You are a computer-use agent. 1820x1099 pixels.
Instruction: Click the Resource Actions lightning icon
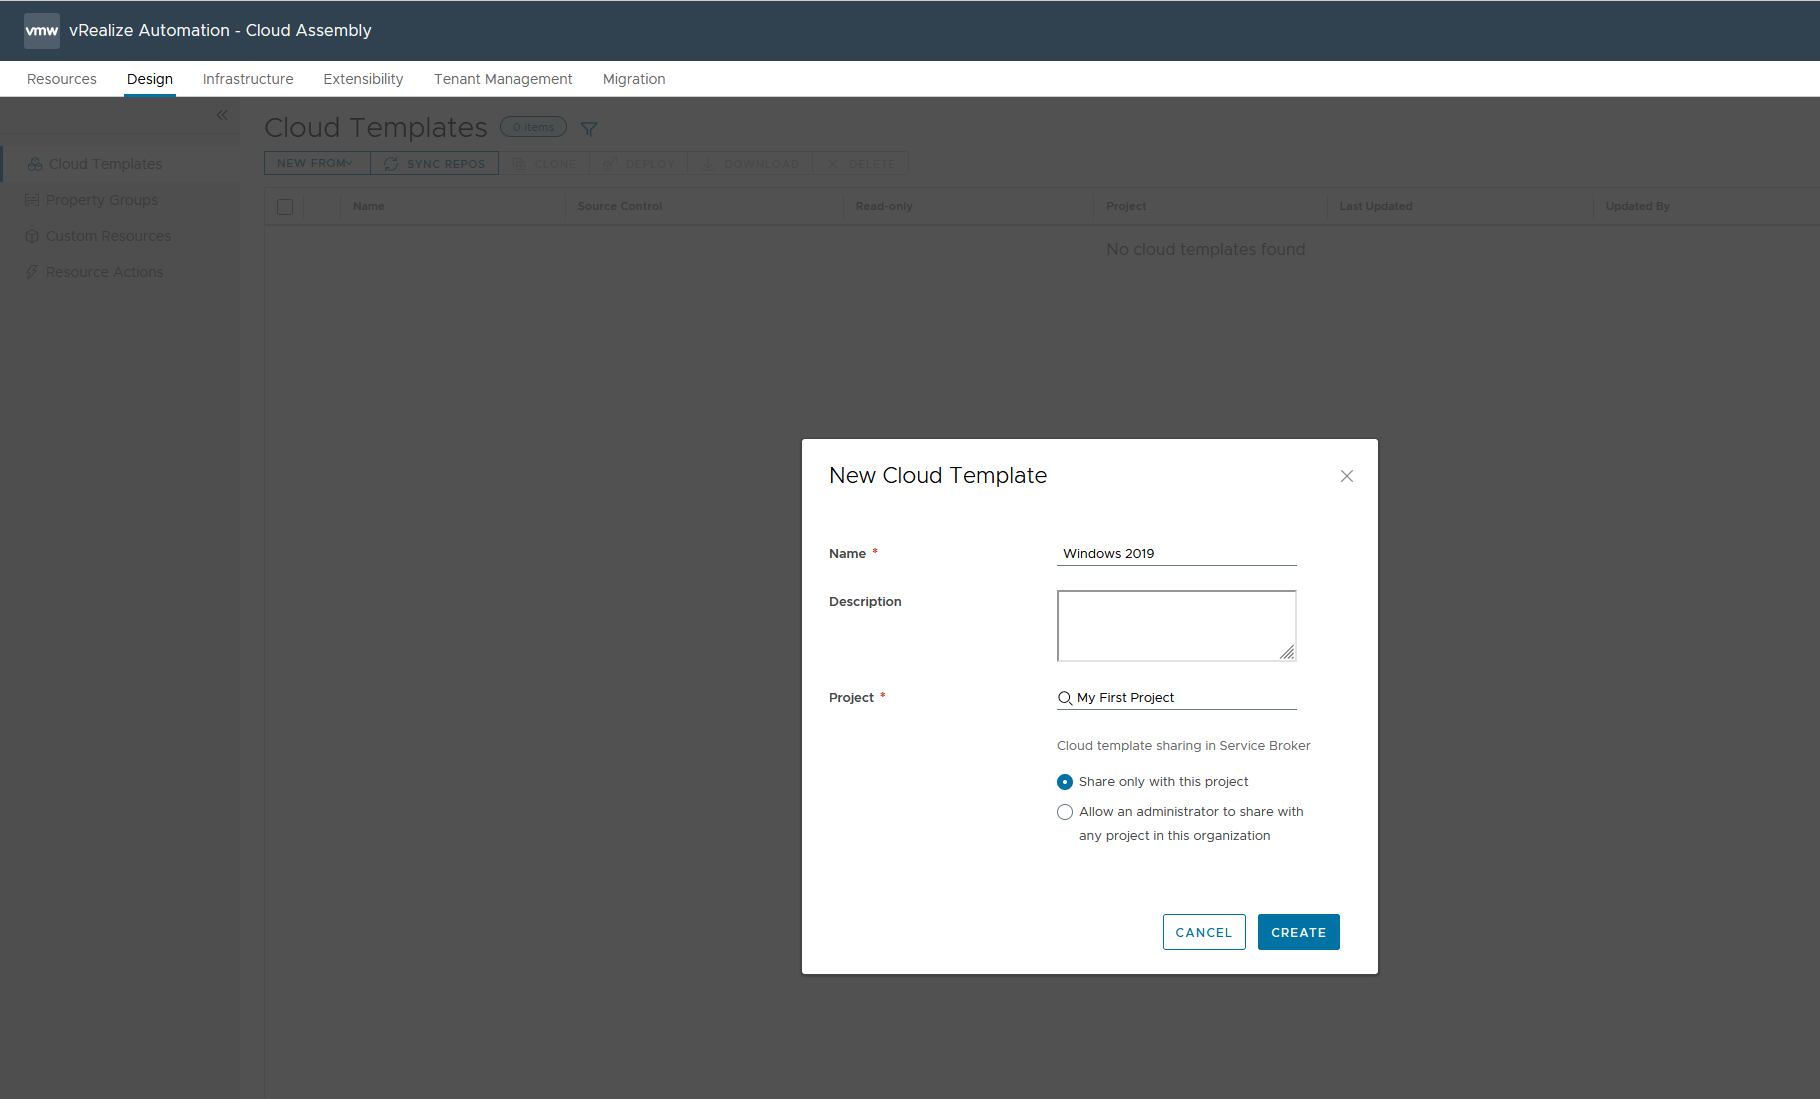pos(32,272)
